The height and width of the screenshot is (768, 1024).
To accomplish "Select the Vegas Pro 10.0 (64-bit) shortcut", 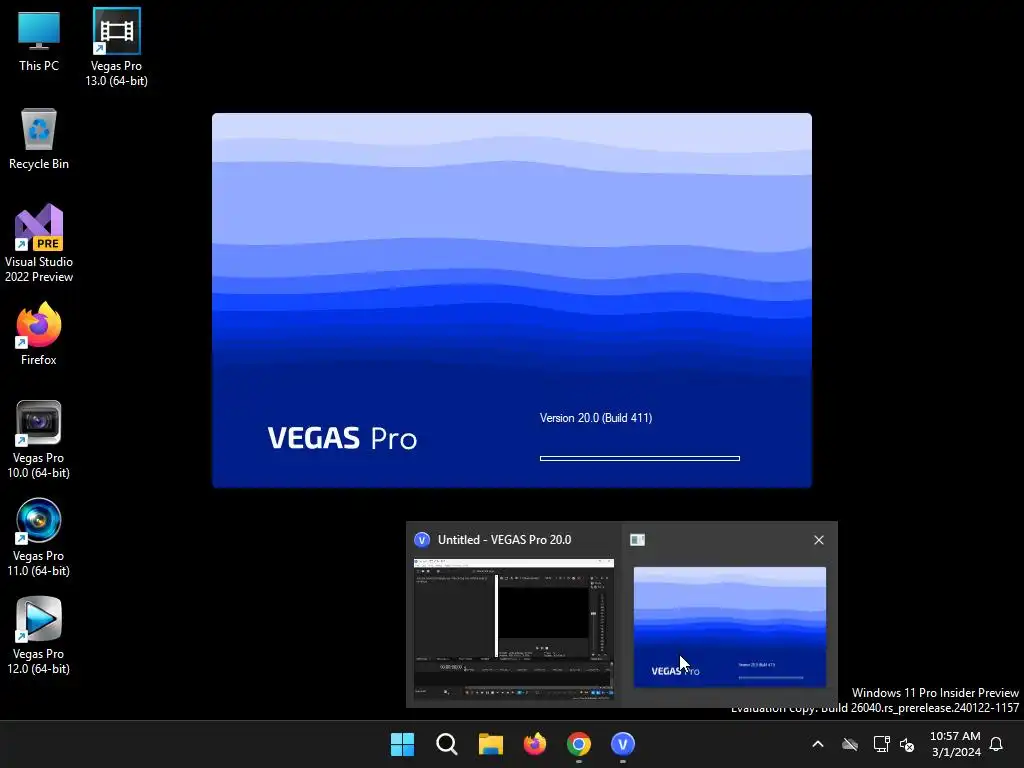I will tap(39, 440).
